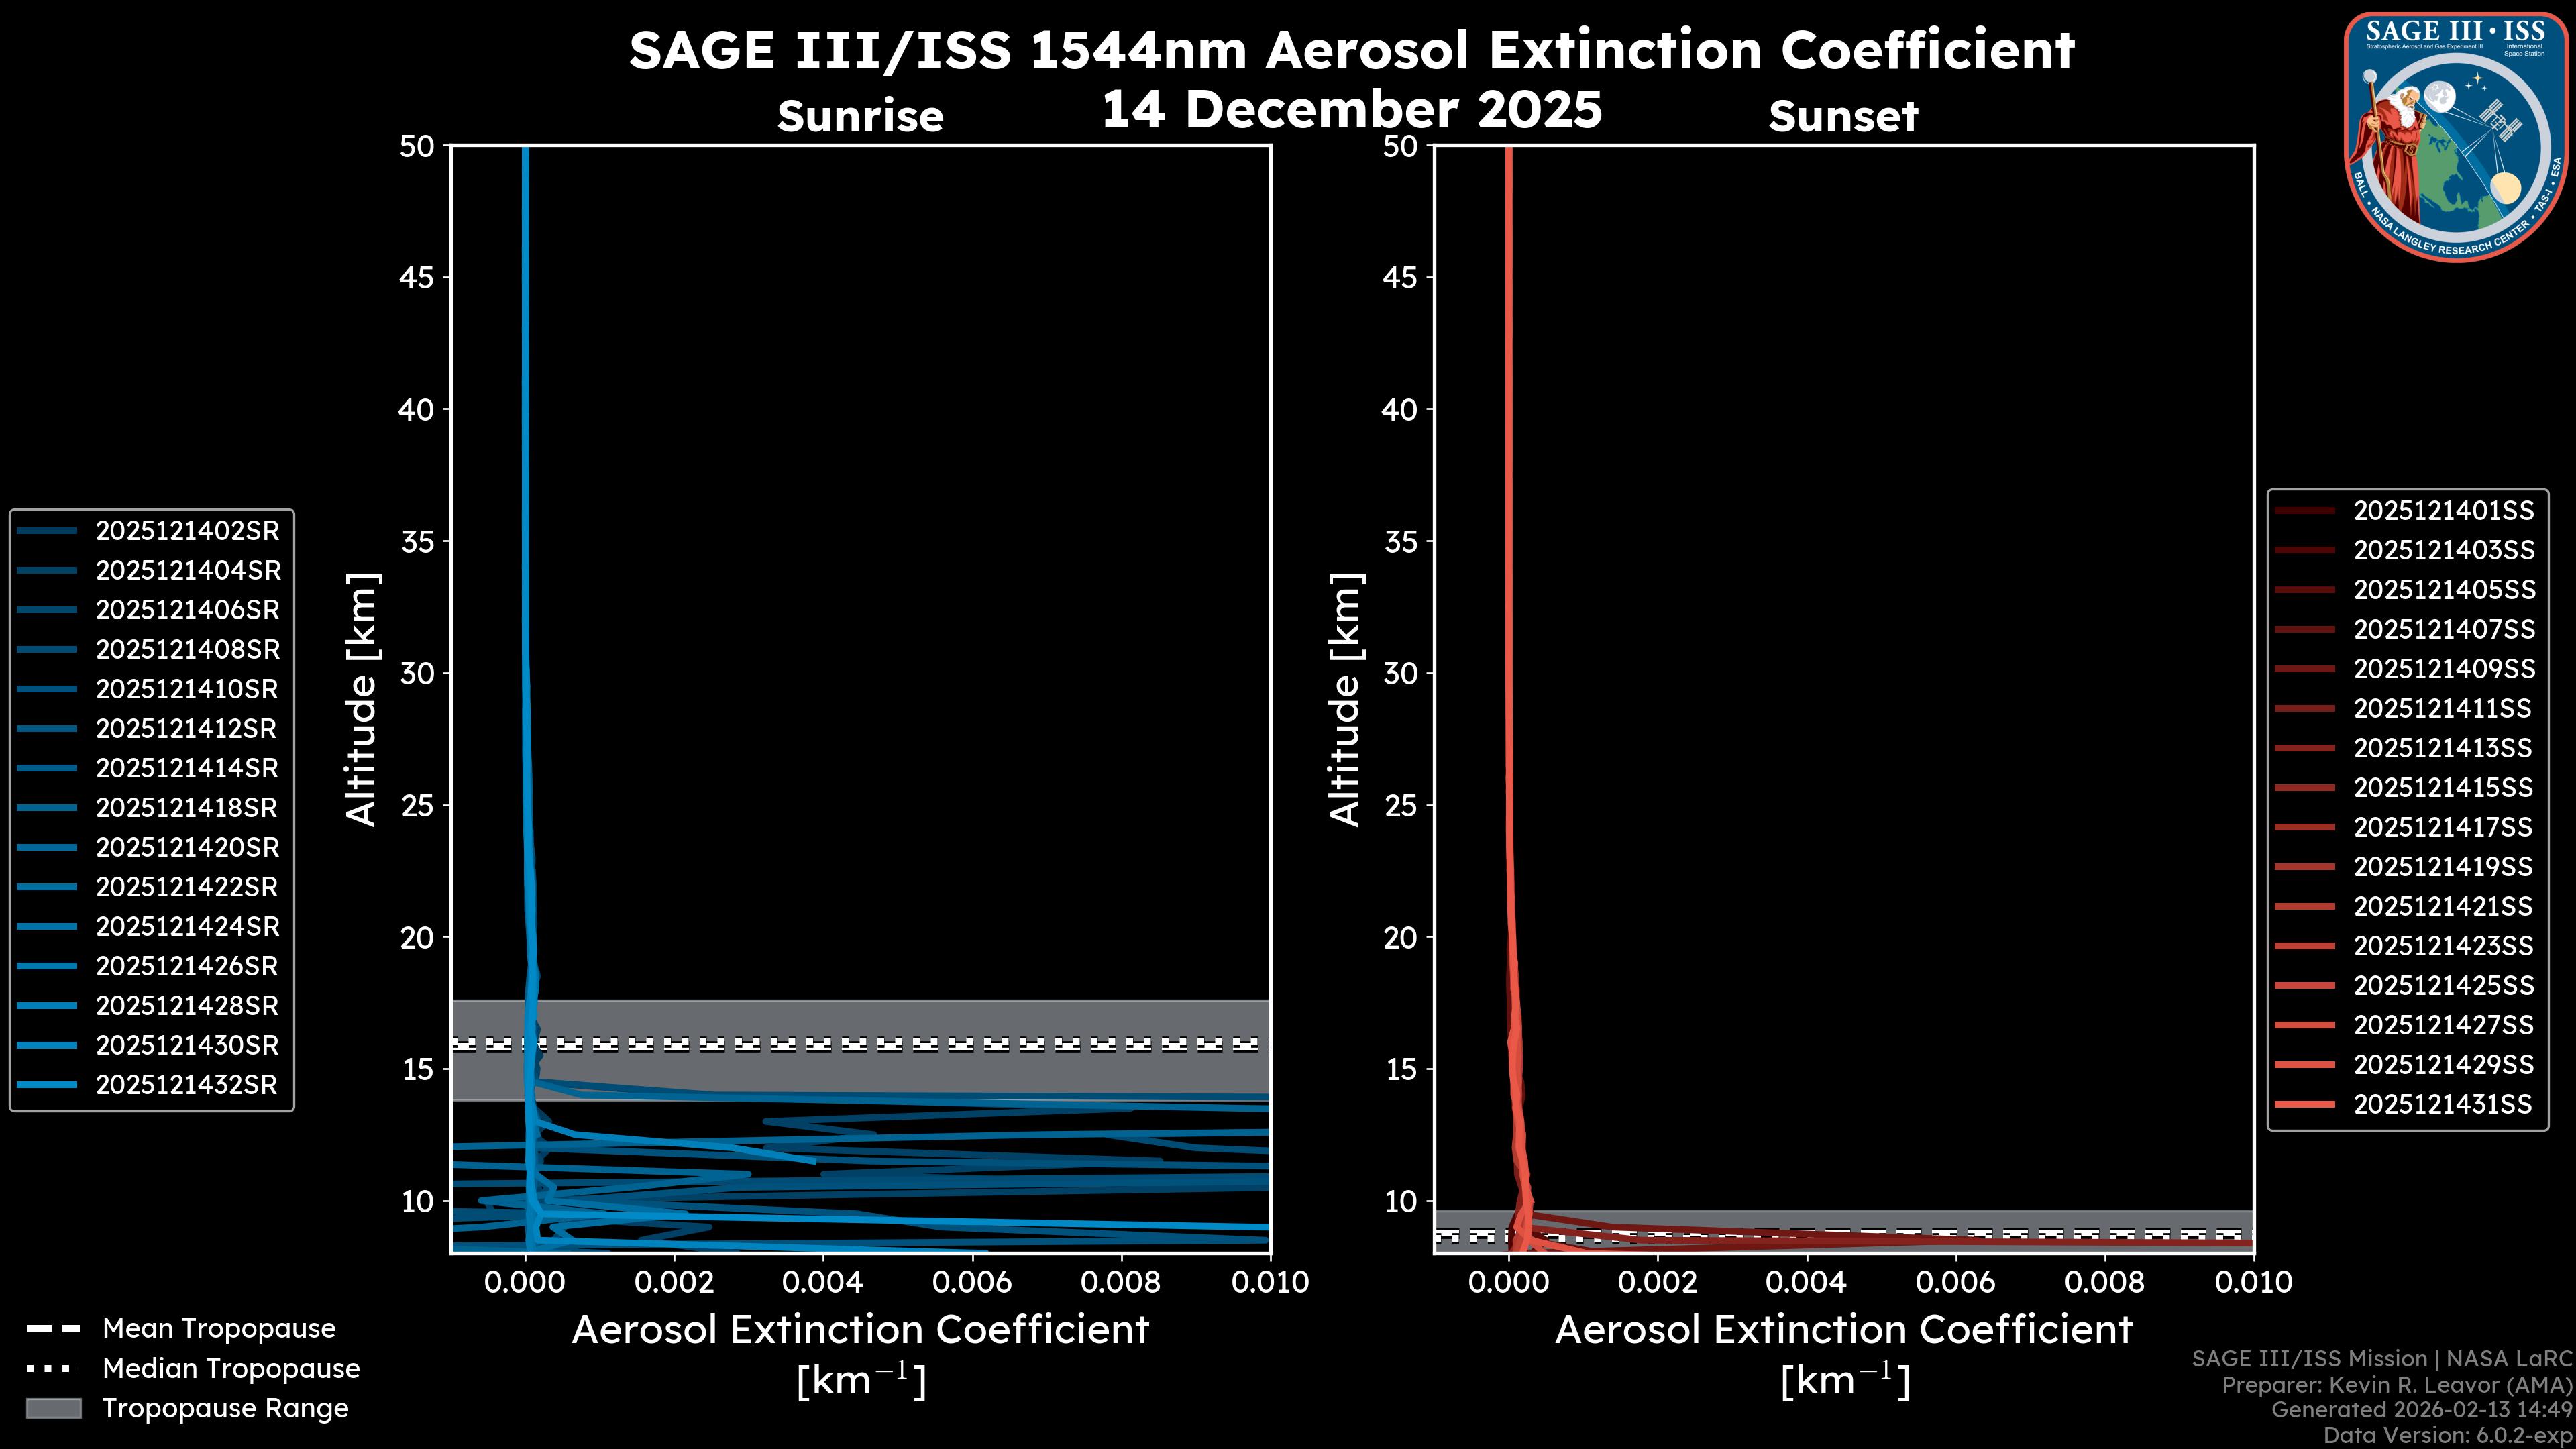Click the 2025121417SS legend label

pos(2443,827)
